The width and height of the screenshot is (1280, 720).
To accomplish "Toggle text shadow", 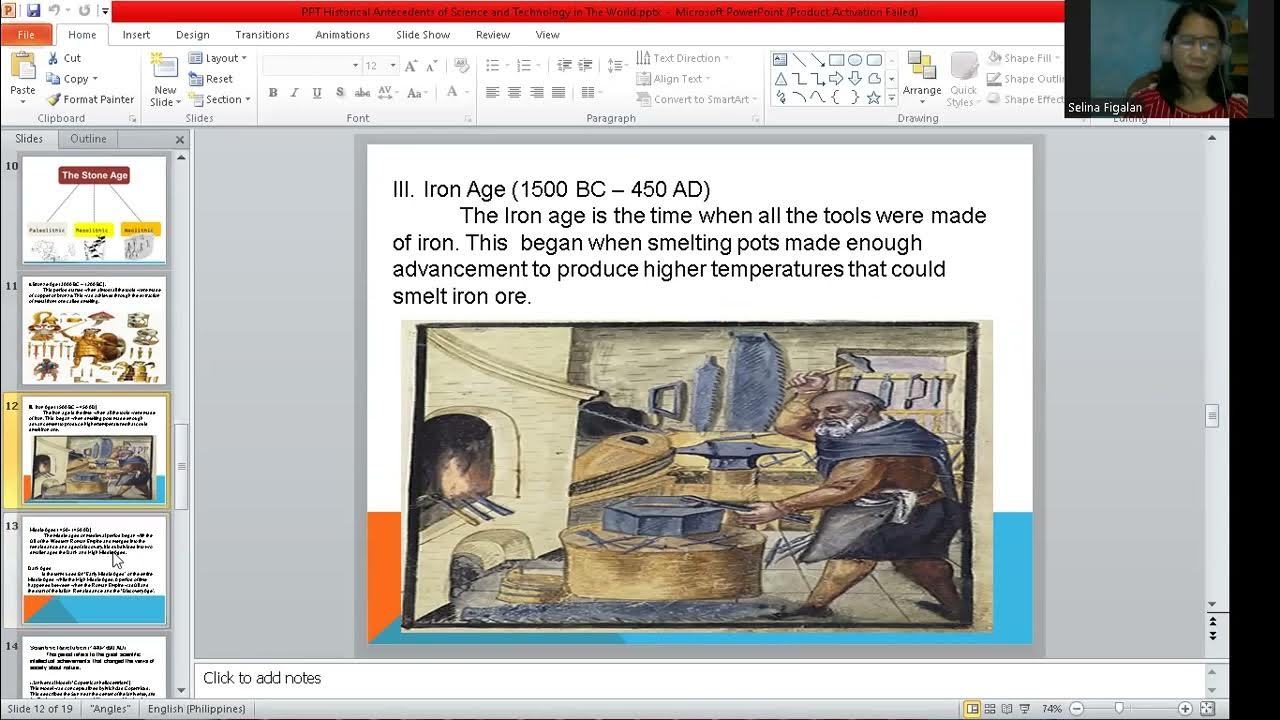I will (340, 92).
